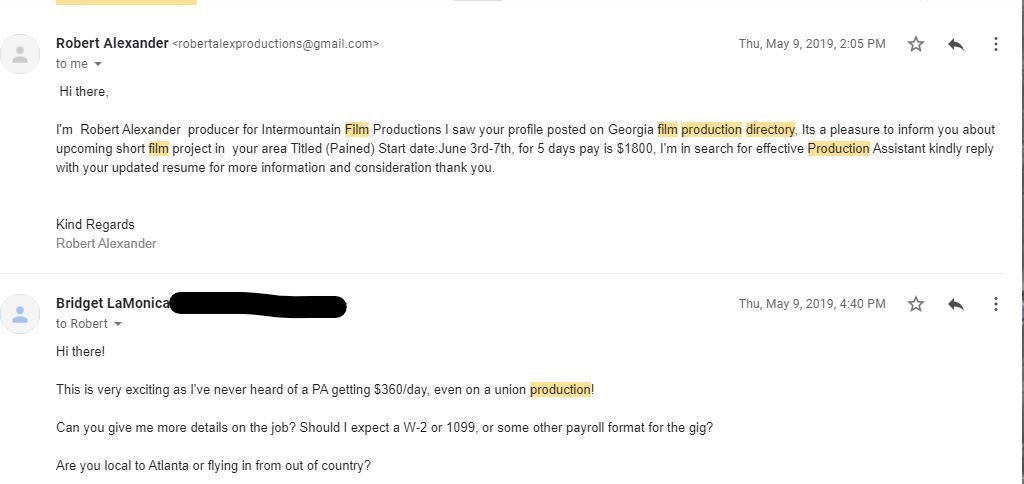Click Robert Alexander's profile avatar
Screen dimensions: 1024x484
click(22, 53)
